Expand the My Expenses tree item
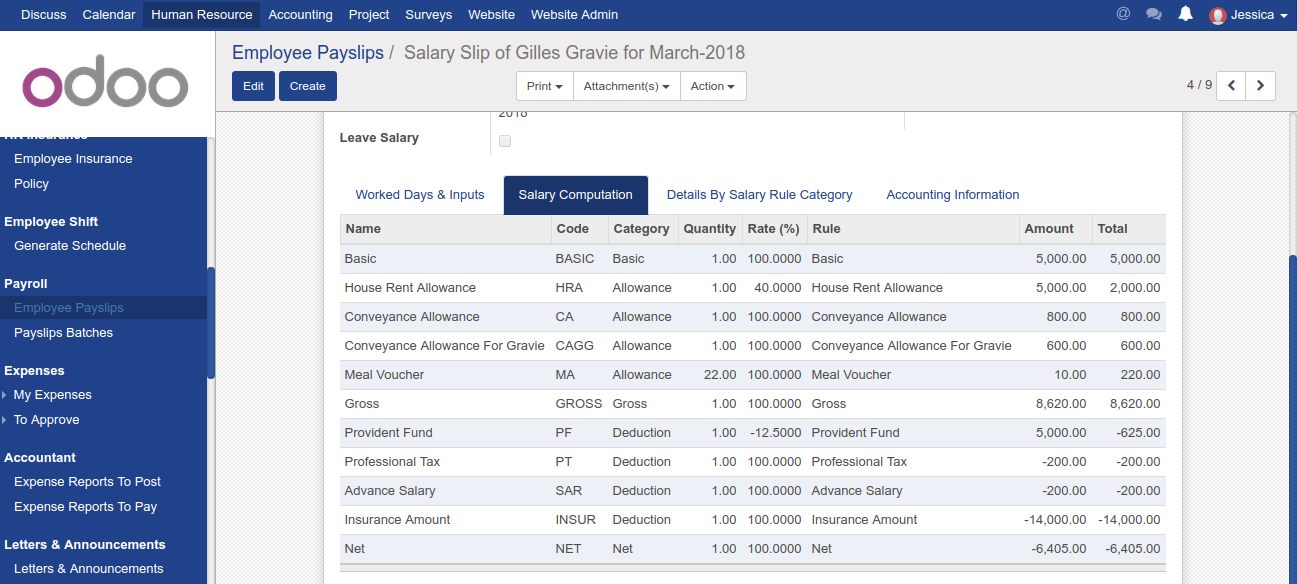 point(5,395)
